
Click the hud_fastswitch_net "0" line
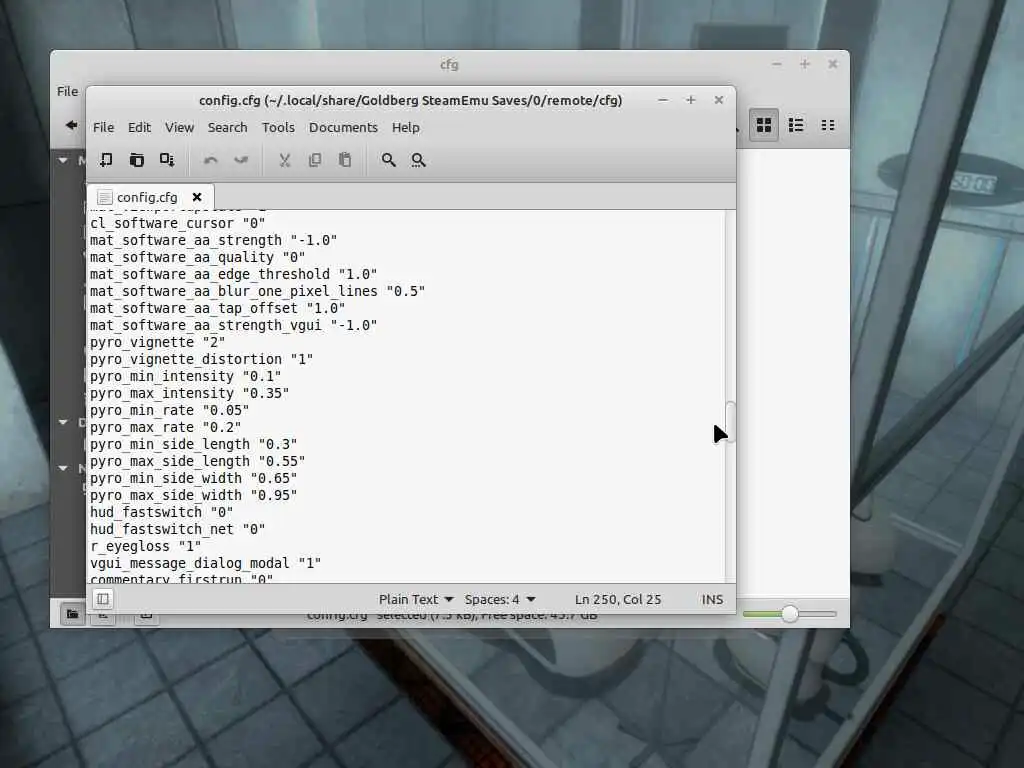tap(177, 529)
